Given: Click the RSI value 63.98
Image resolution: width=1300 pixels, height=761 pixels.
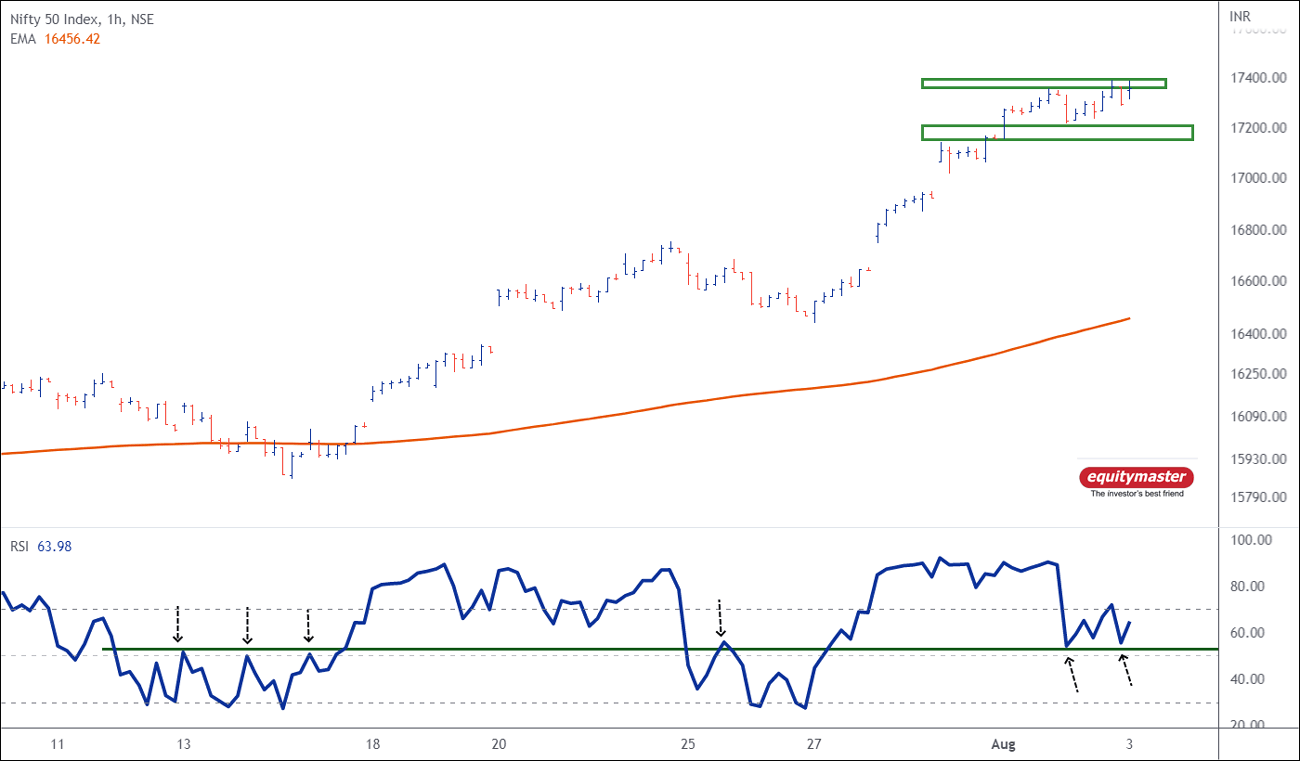Looking at the screenshot, I should click(x=54, y=546).
